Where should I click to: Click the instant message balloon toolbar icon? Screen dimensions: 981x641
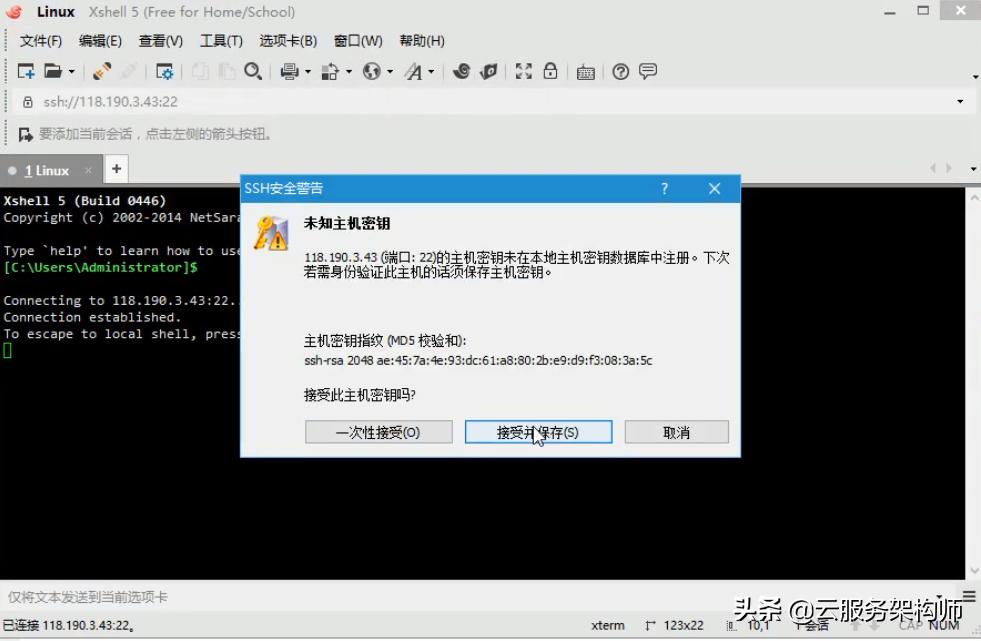648,71
